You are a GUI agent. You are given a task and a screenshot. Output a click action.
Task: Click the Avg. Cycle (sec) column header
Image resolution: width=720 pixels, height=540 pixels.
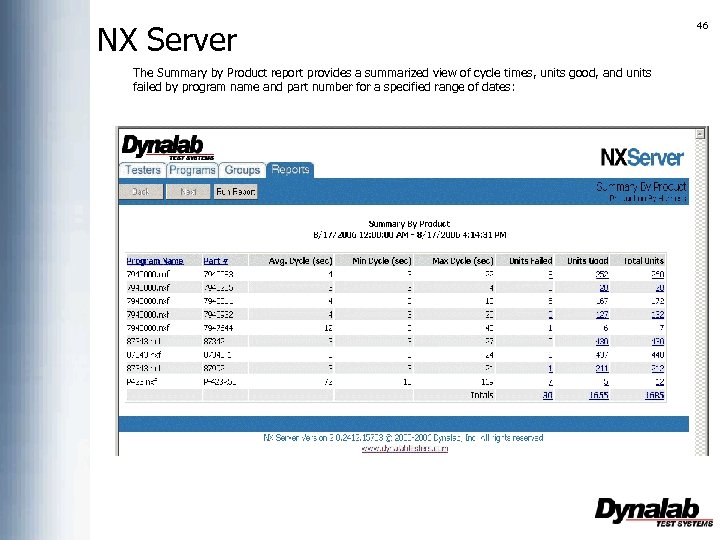click(x=300, y=261)
